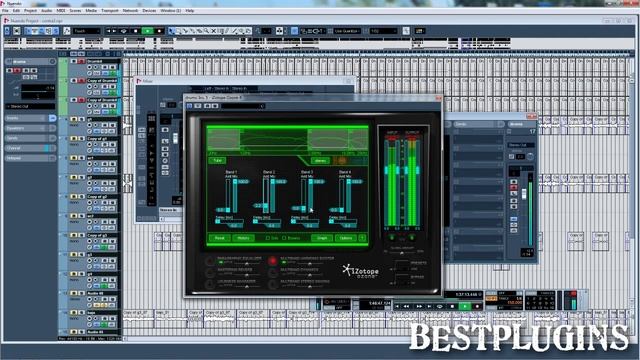Click the Reset button in Ozone
The width and height of the screenshot is (640, 360).
coord(219,238)
